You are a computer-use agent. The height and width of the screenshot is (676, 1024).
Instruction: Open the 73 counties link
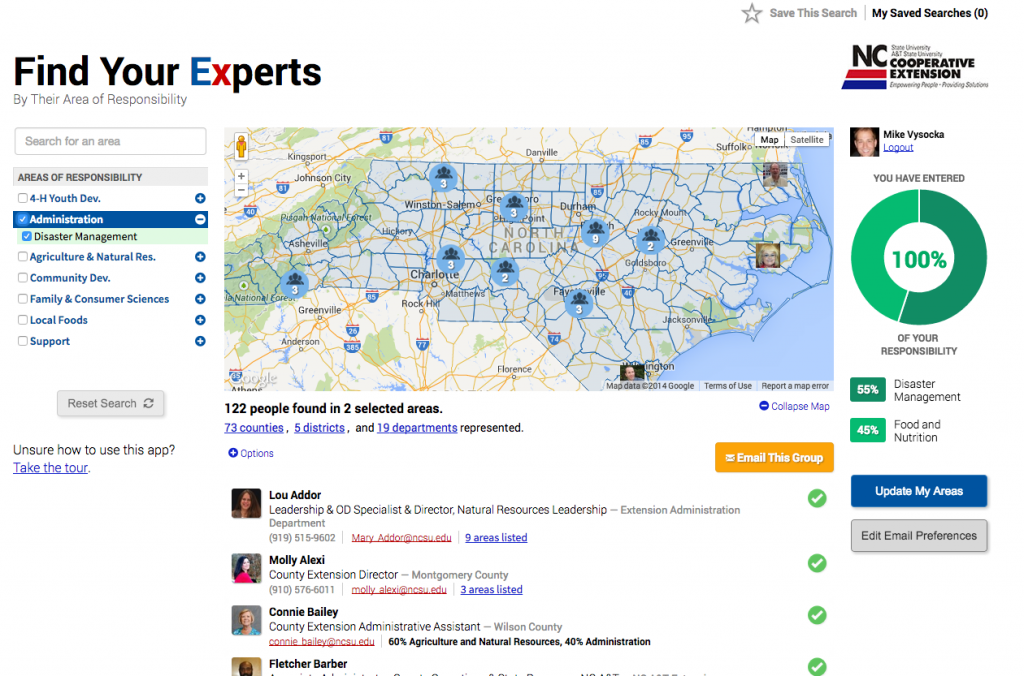coord(253,428)
